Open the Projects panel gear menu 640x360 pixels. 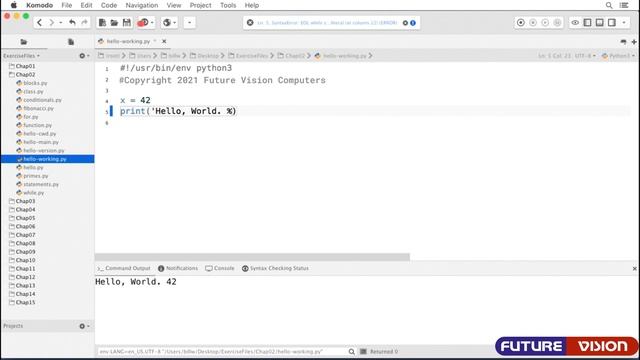point(84,326)
